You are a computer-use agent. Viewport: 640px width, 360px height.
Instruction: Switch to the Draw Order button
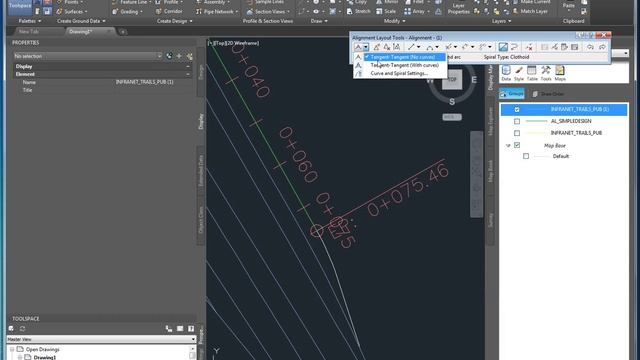point(548,94)
